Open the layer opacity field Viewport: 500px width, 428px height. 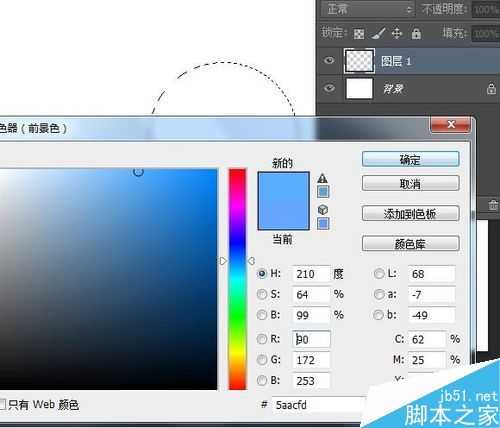(x=485, y=10)
